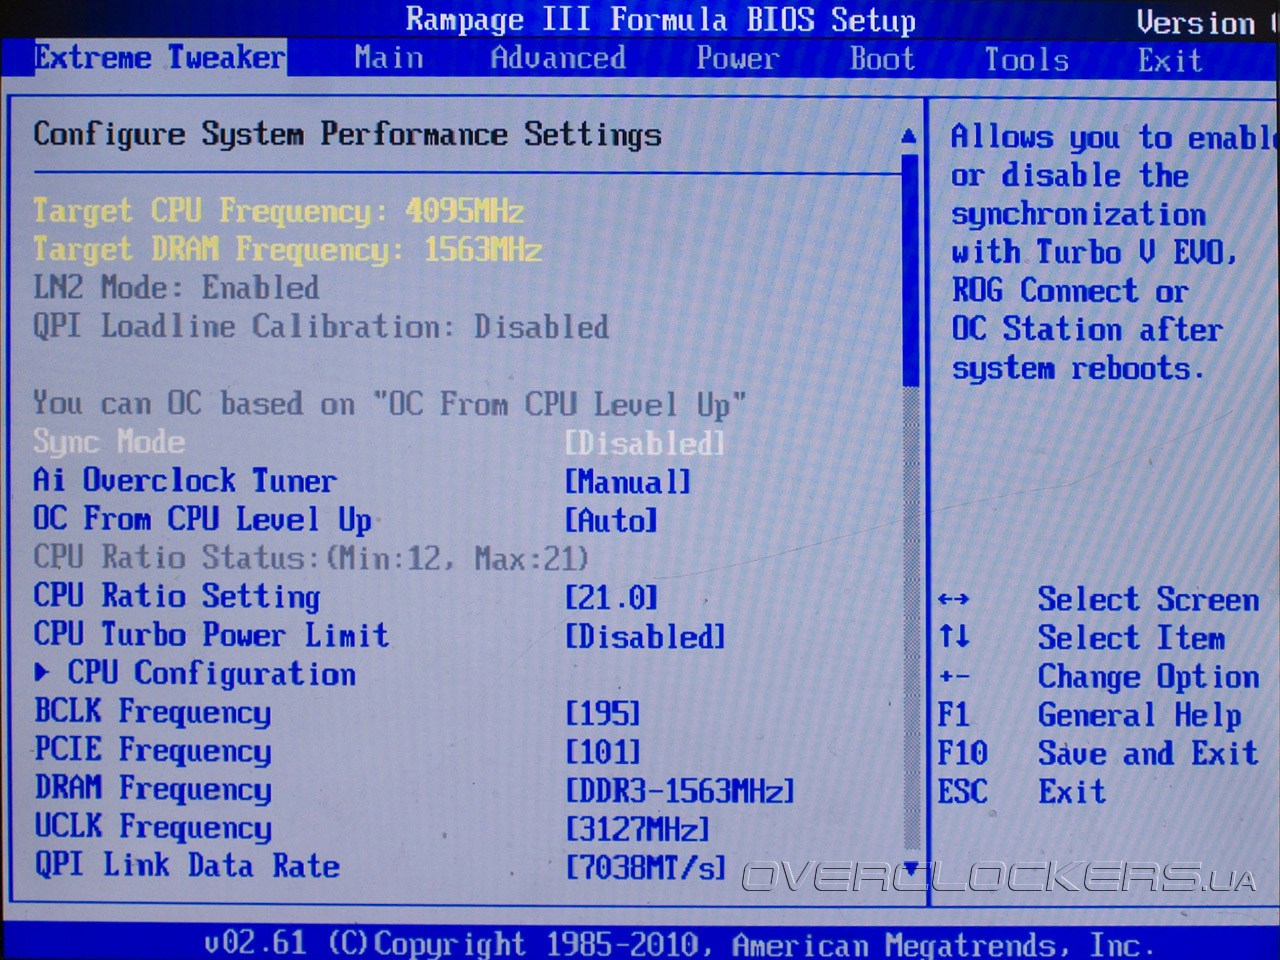Click the plus-minus key icon
Screen dimensions: 1280x960
coord(954,677)
